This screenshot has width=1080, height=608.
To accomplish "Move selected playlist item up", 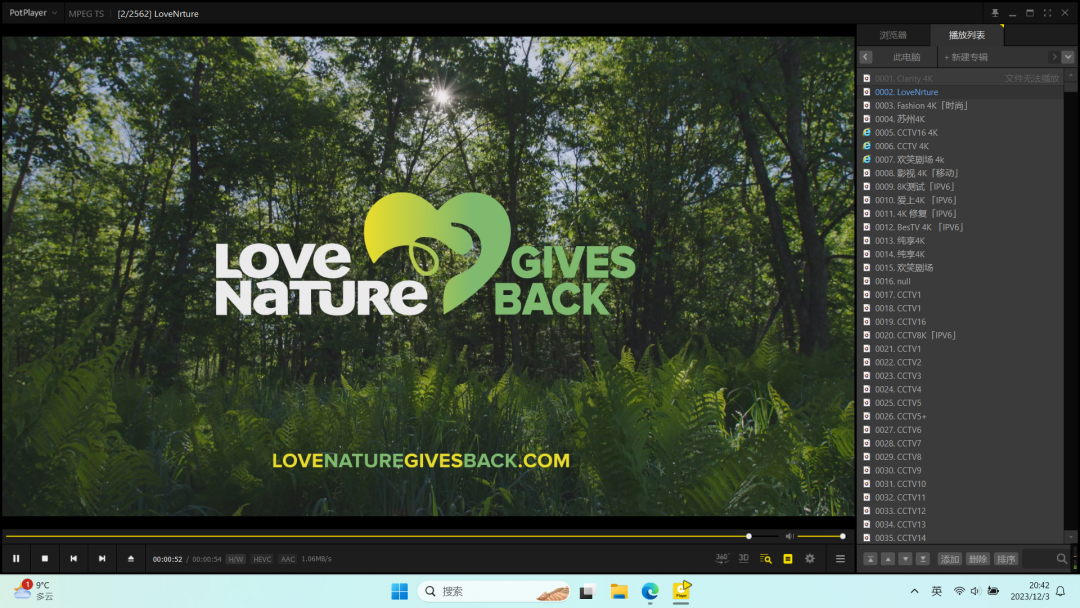I will [x=888, y=559].
